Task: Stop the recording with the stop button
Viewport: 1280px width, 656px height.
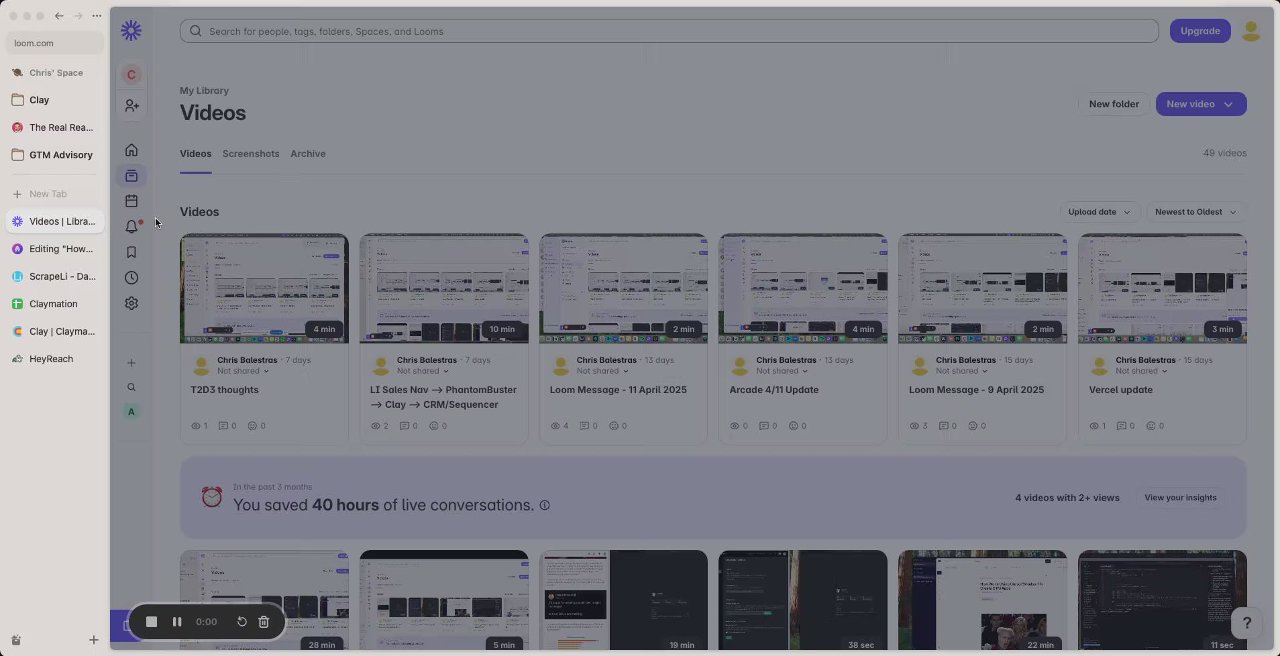Action: click(151, 622)
